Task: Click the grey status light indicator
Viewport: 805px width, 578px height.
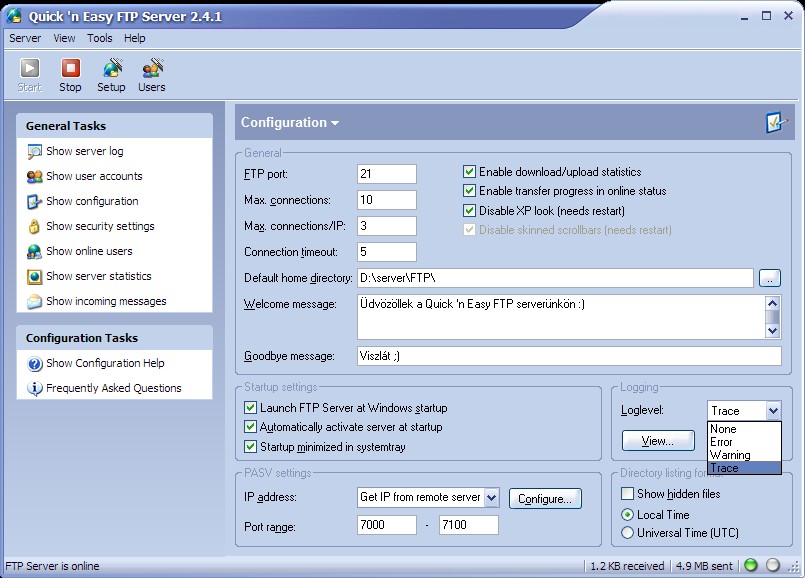Action: pos(773,565)
